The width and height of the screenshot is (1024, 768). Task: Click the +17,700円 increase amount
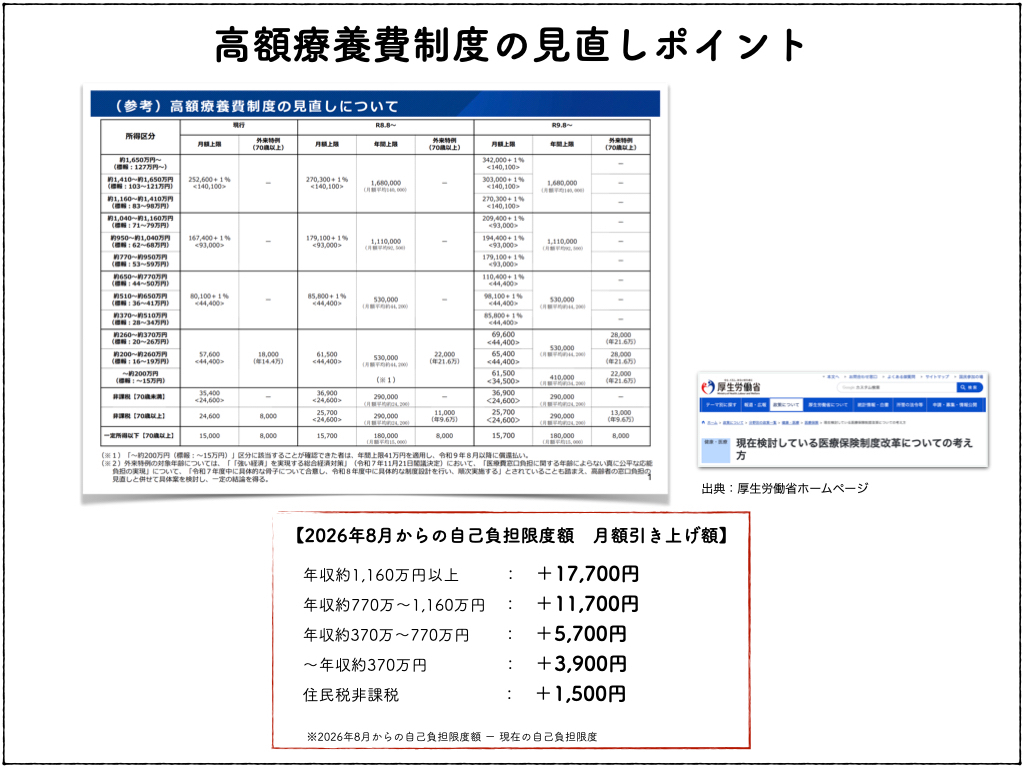(x=586, y=574)
